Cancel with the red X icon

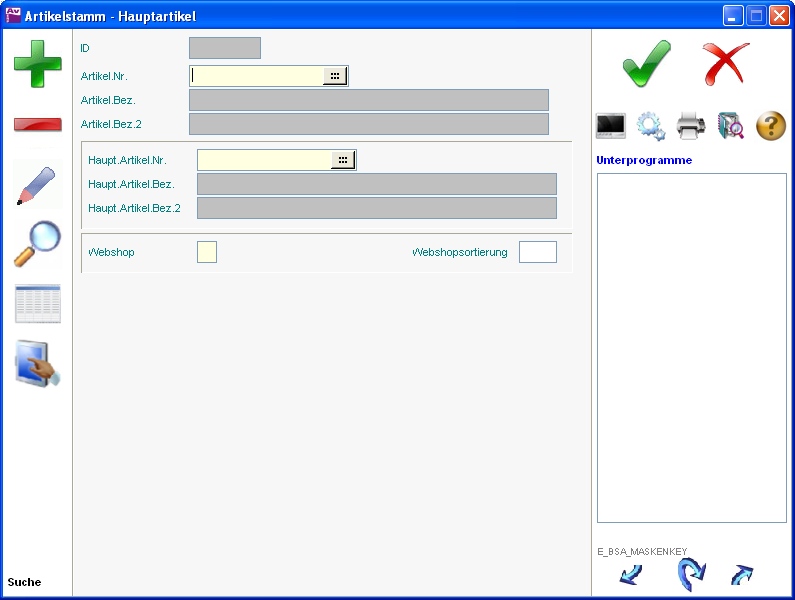coord(725,64)
